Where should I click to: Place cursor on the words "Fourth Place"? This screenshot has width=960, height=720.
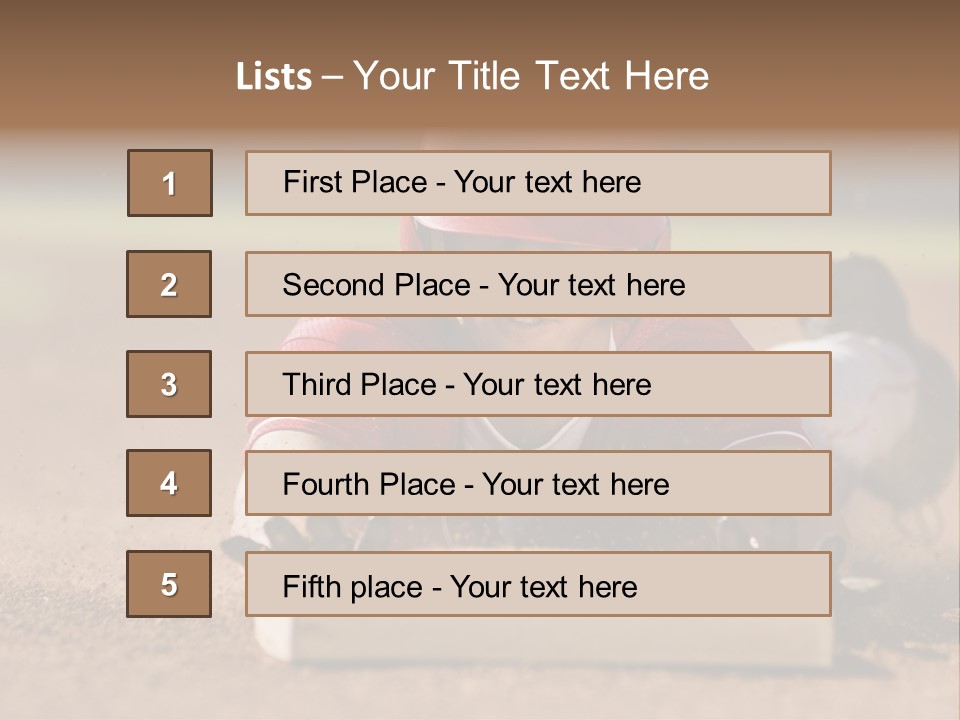[x=368, y=485]
